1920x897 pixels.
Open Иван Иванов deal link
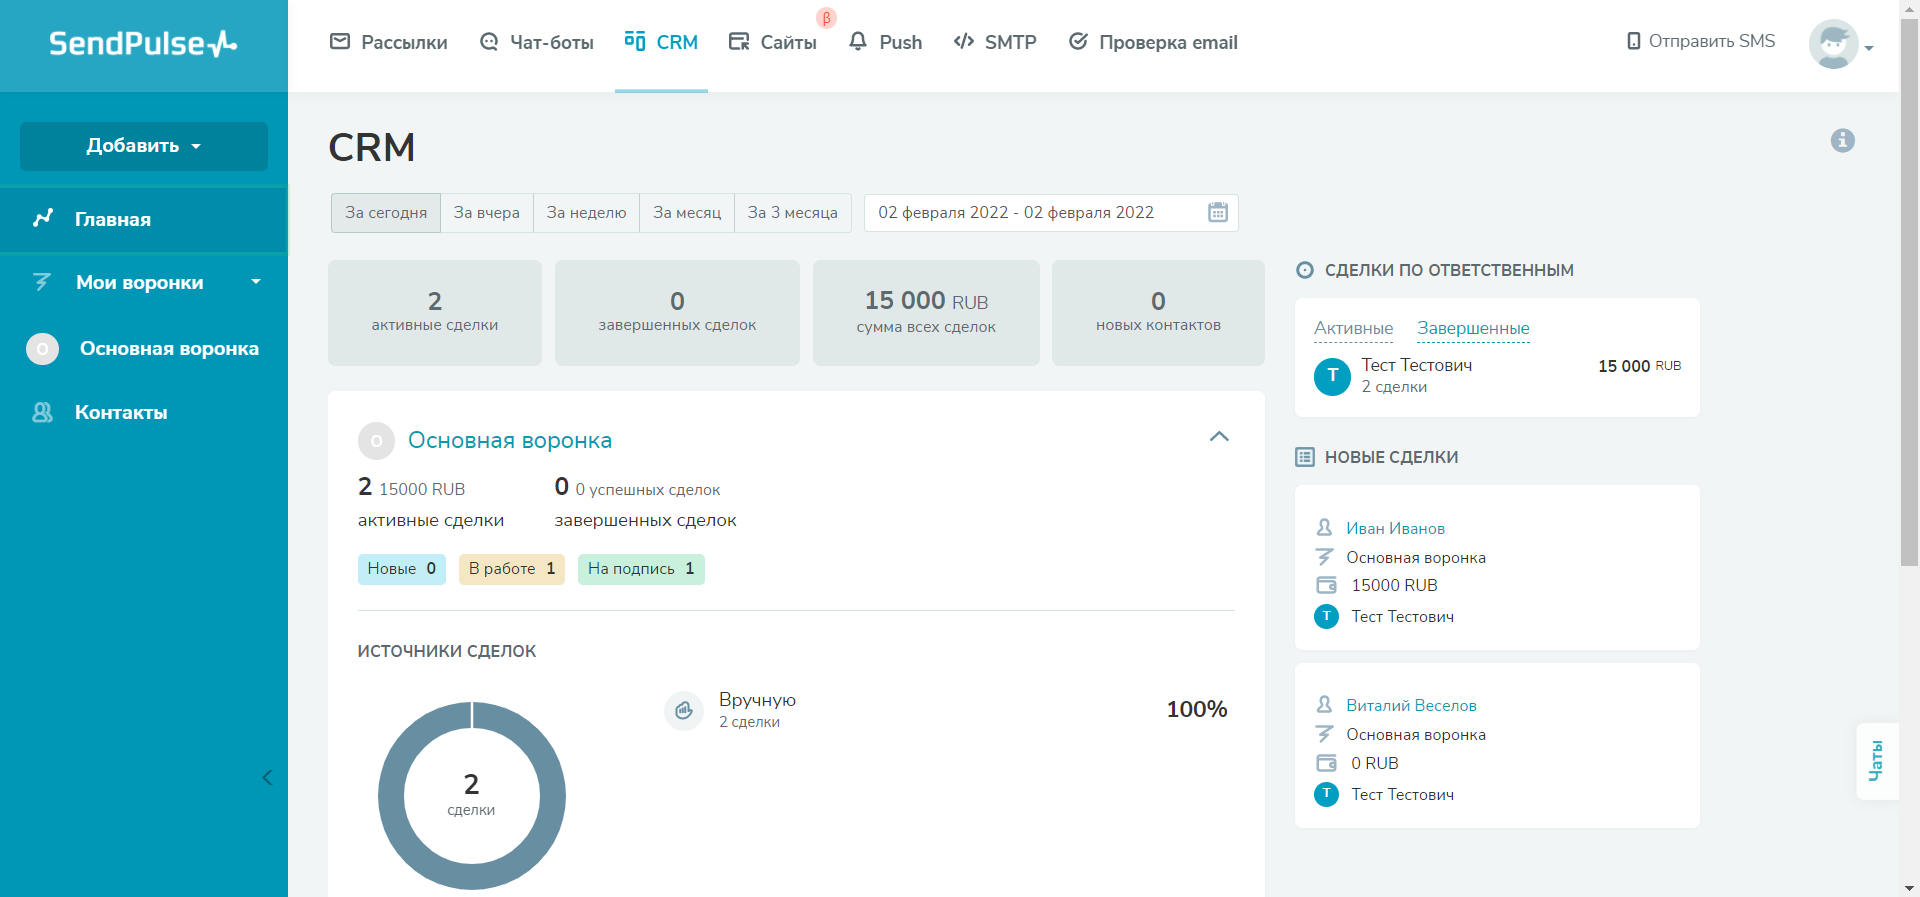coord(1395,528)
